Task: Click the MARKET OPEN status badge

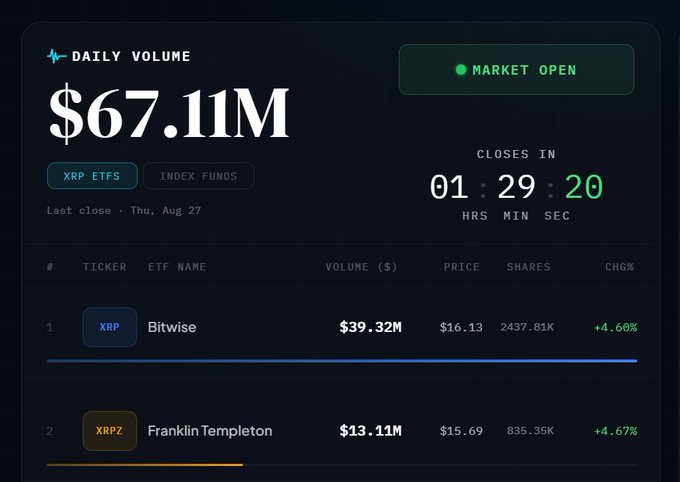Action: click(516, 69)
